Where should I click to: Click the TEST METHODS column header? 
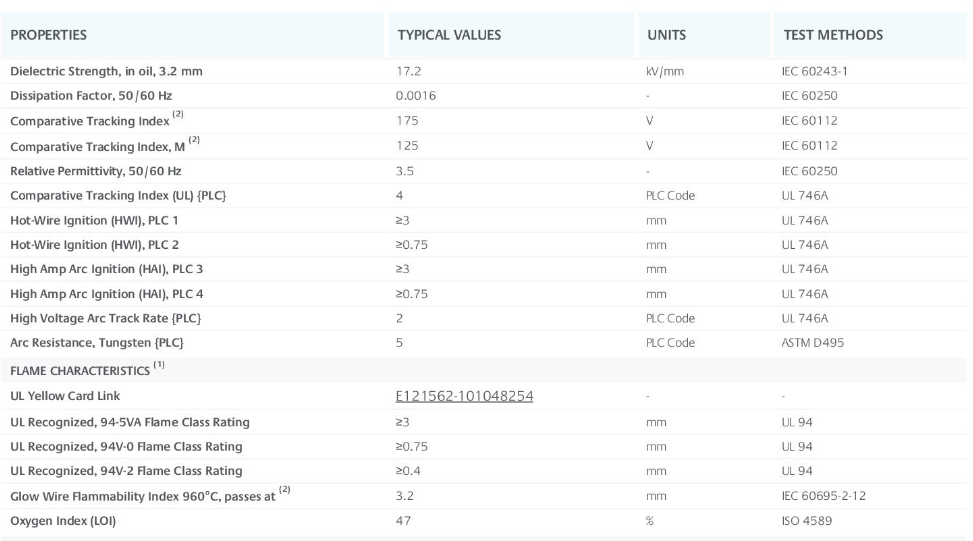[x=833, y=35]
